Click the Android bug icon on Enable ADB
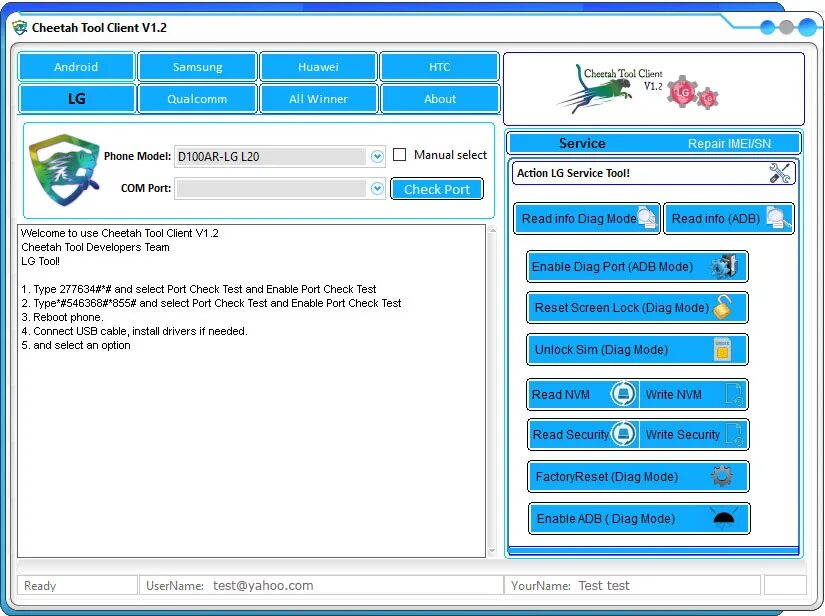This screenshot has height=616, width=825. [x=723, y=518]
